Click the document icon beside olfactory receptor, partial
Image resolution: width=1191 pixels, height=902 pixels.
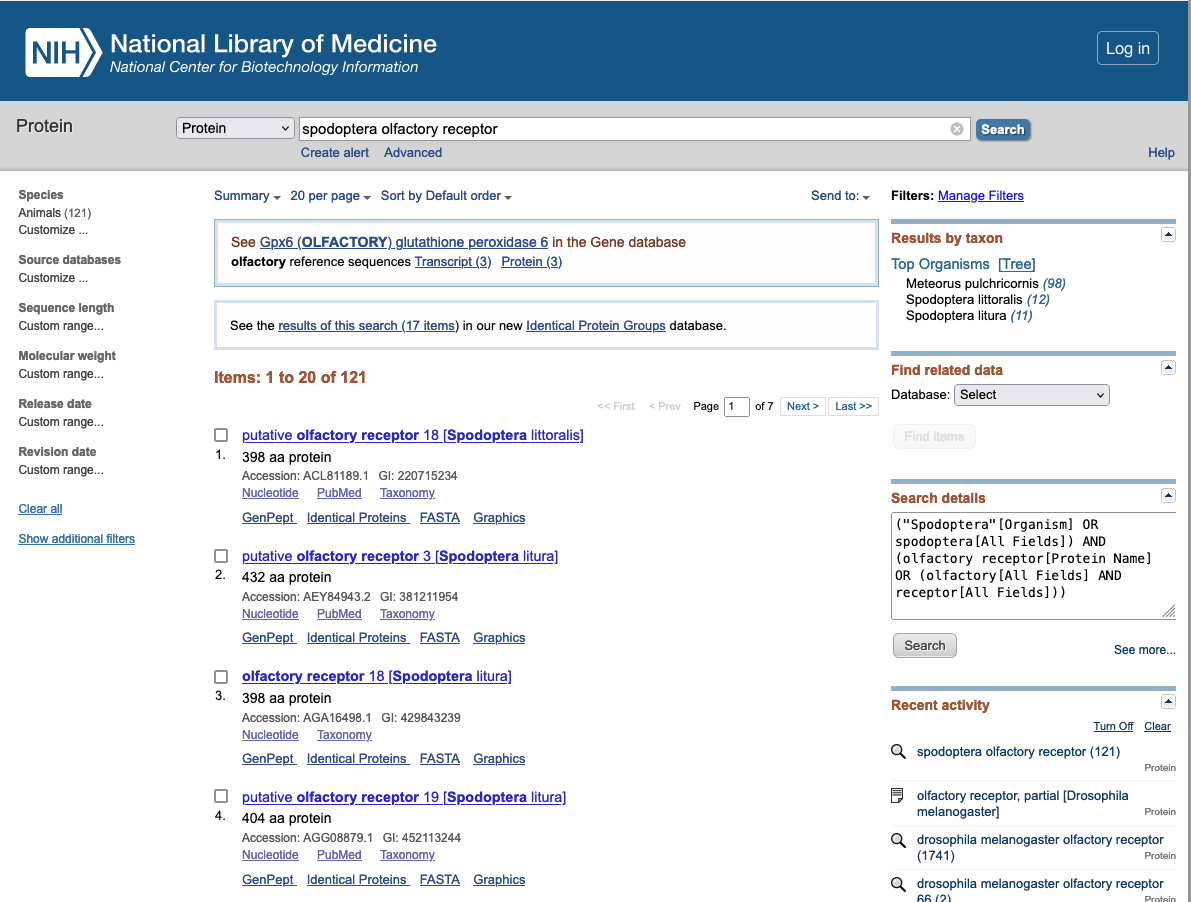898,796
